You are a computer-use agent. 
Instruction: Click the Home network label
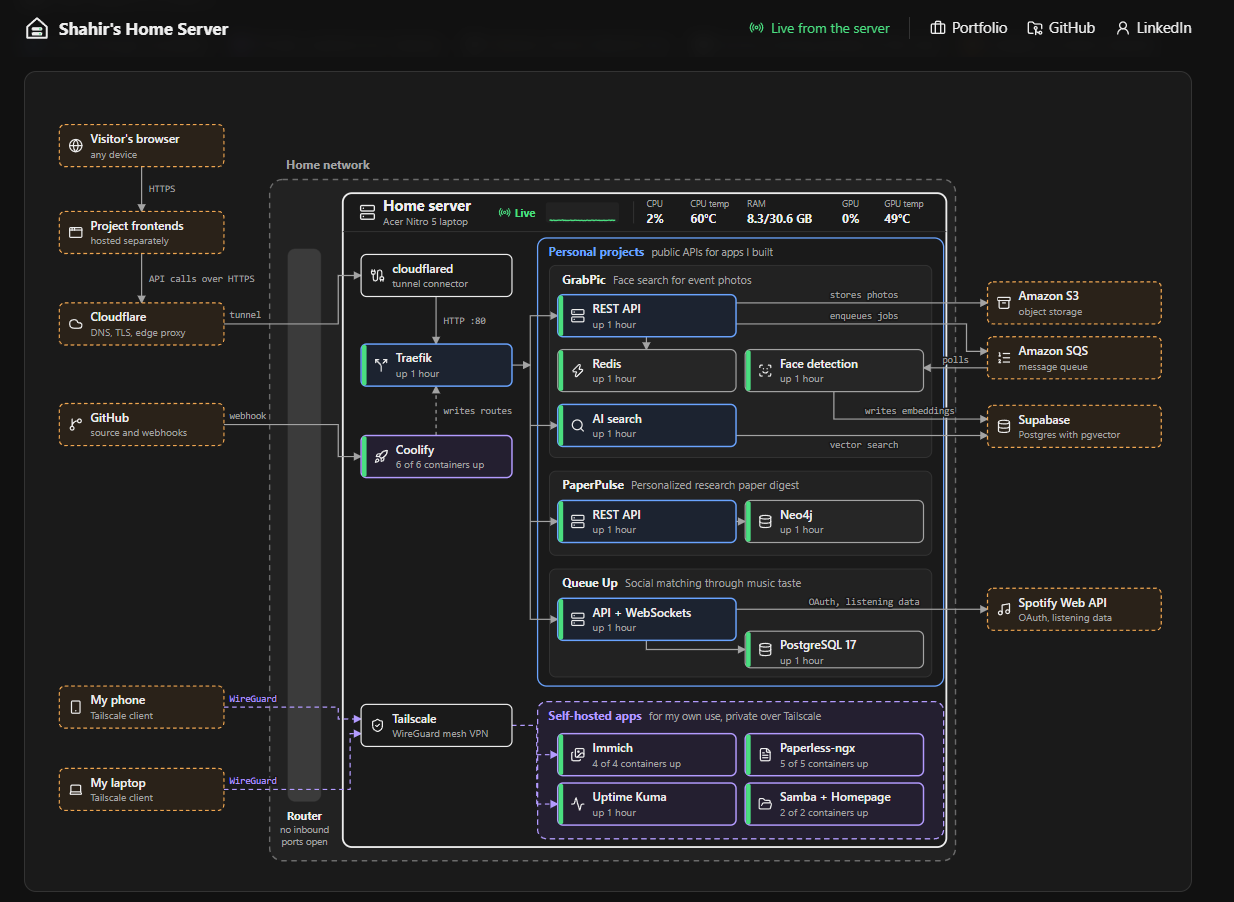coord(328,165)
